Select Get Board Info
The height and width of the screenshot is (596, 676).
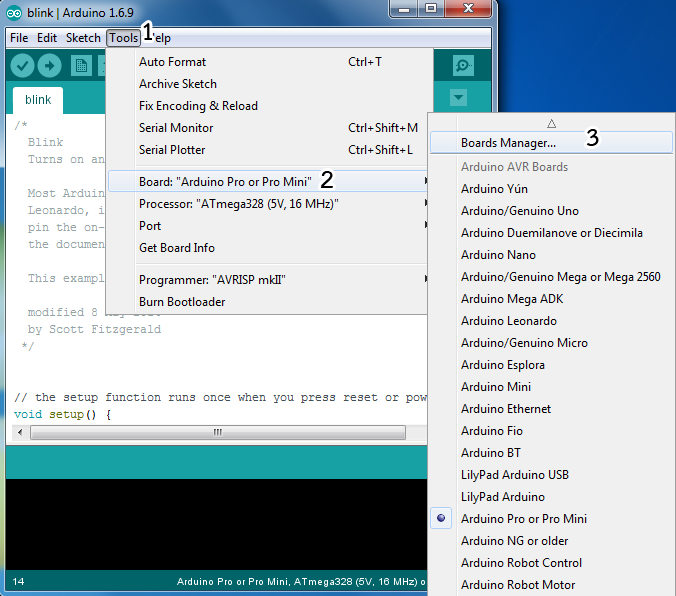pyautogui.click(x=268, y=248)
